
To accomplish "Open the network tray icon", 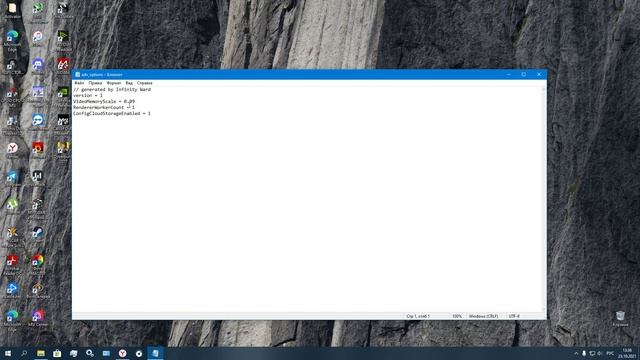I will click(x=592, y=353).
